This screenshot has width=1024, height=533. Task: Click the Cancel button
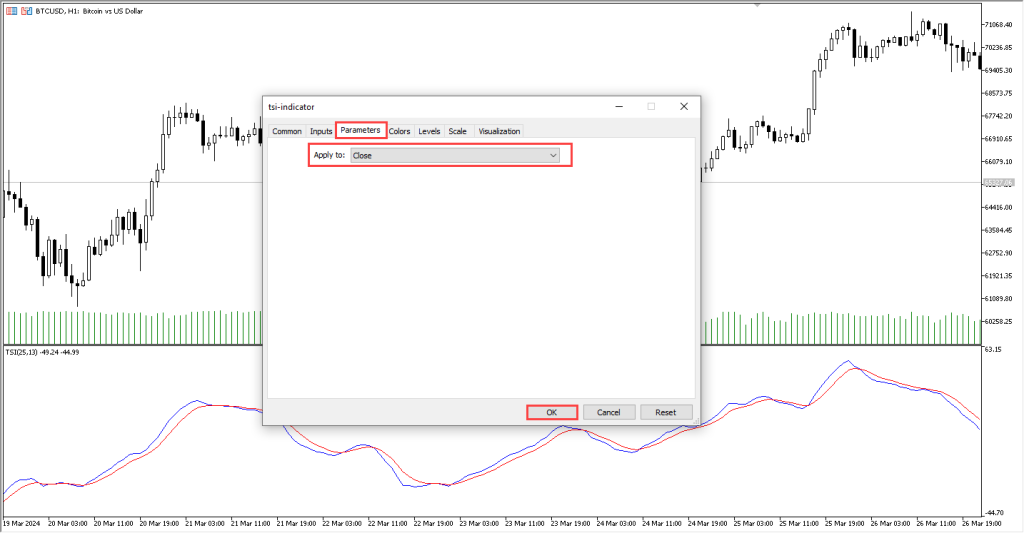pyautogui.click(x=608, y=412)
